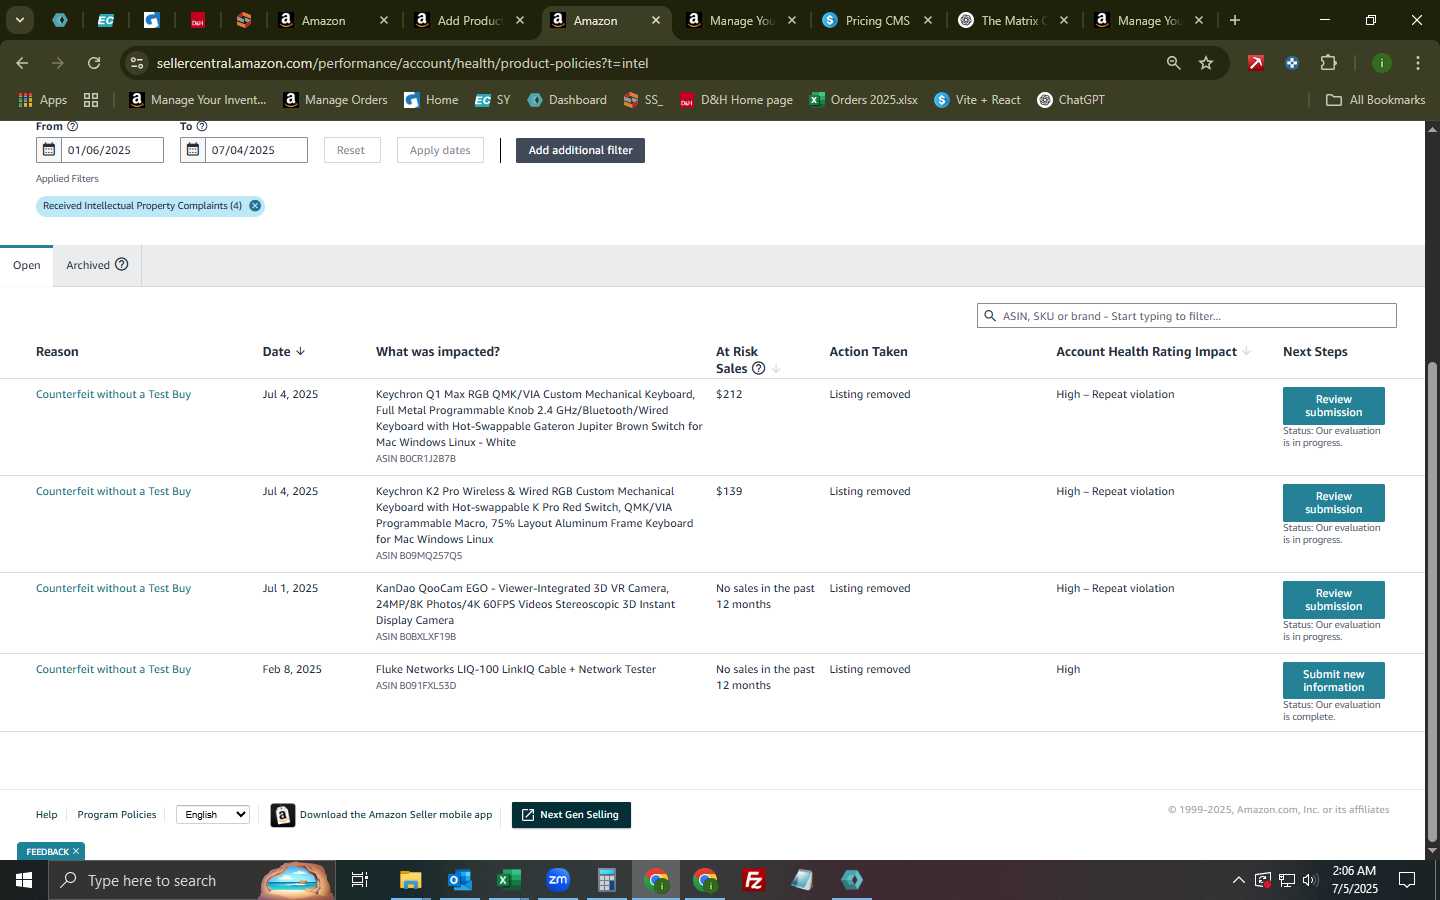1440x900 pixels.
Task: Switch to The Matrix browser tab
Action: coord(1013,20)
